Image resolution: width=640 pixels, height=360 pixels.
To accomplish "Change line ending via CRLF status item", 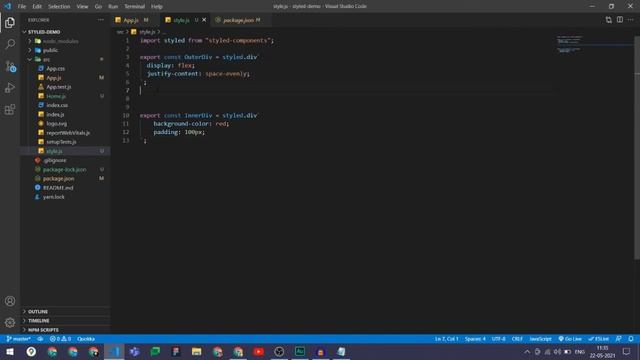I will coord(517,339).
